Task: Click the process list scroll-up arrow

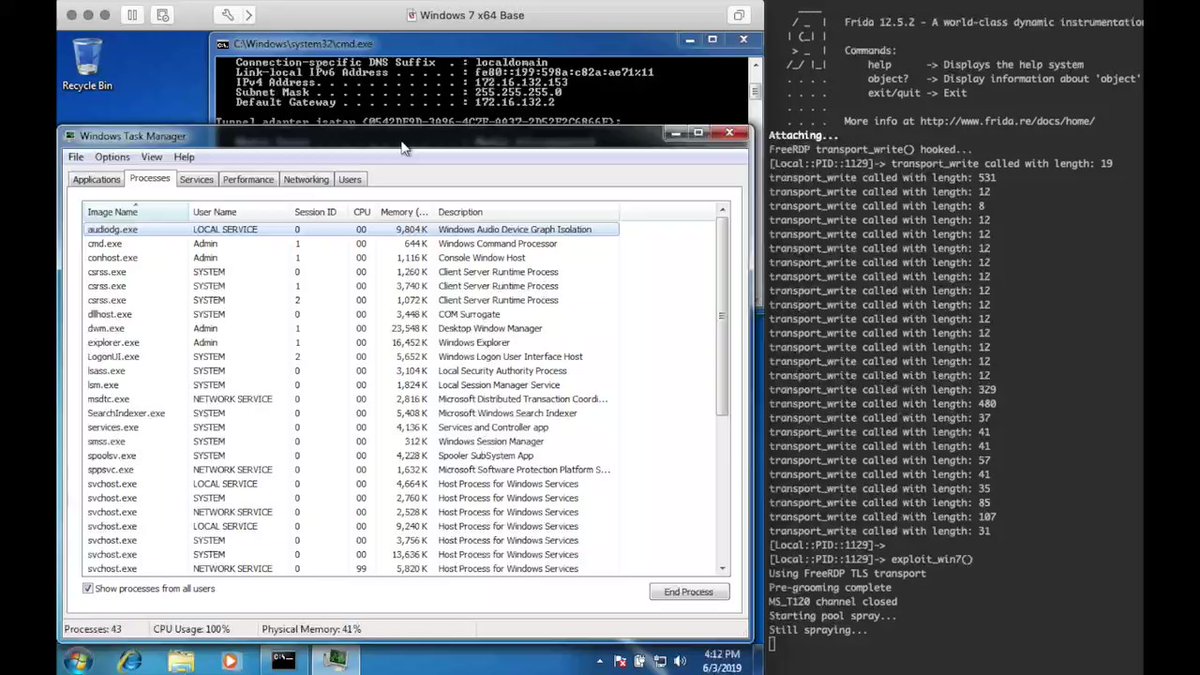Action: pos(723,209)
